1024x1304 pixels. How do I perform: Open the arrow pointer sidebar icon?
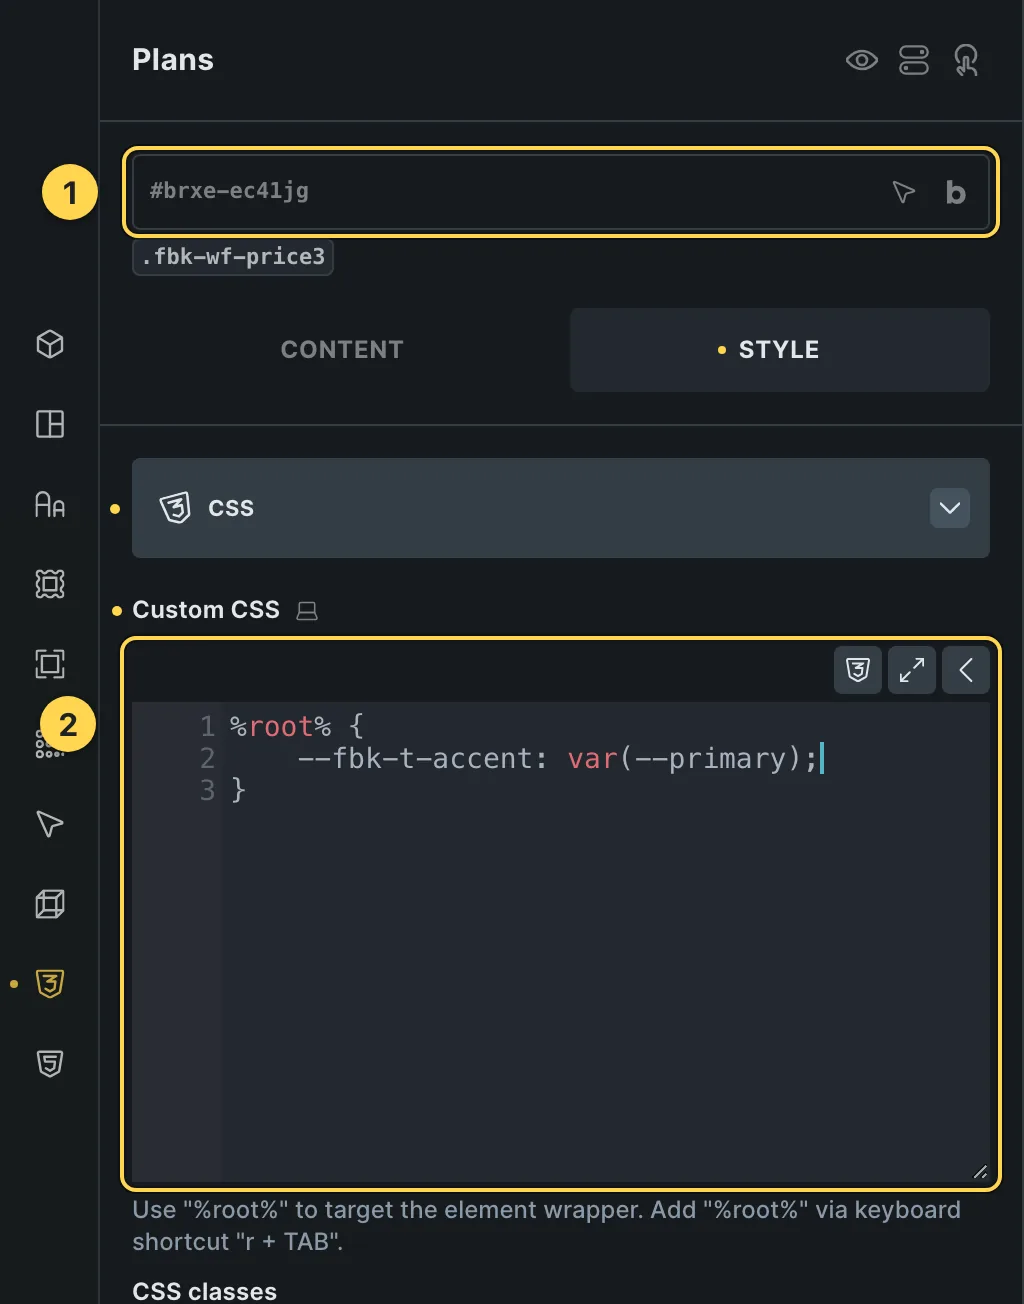click(50, 824)
